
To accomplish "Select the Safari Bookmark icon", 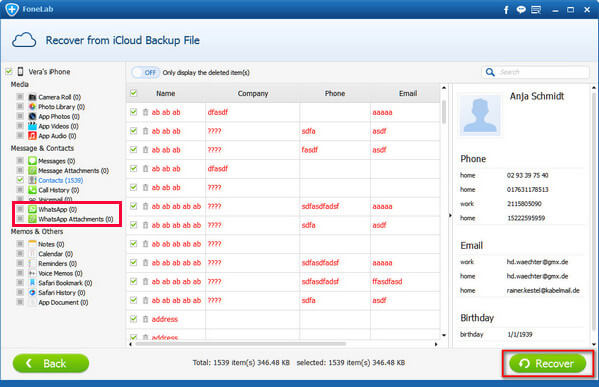I will [32, 283].
